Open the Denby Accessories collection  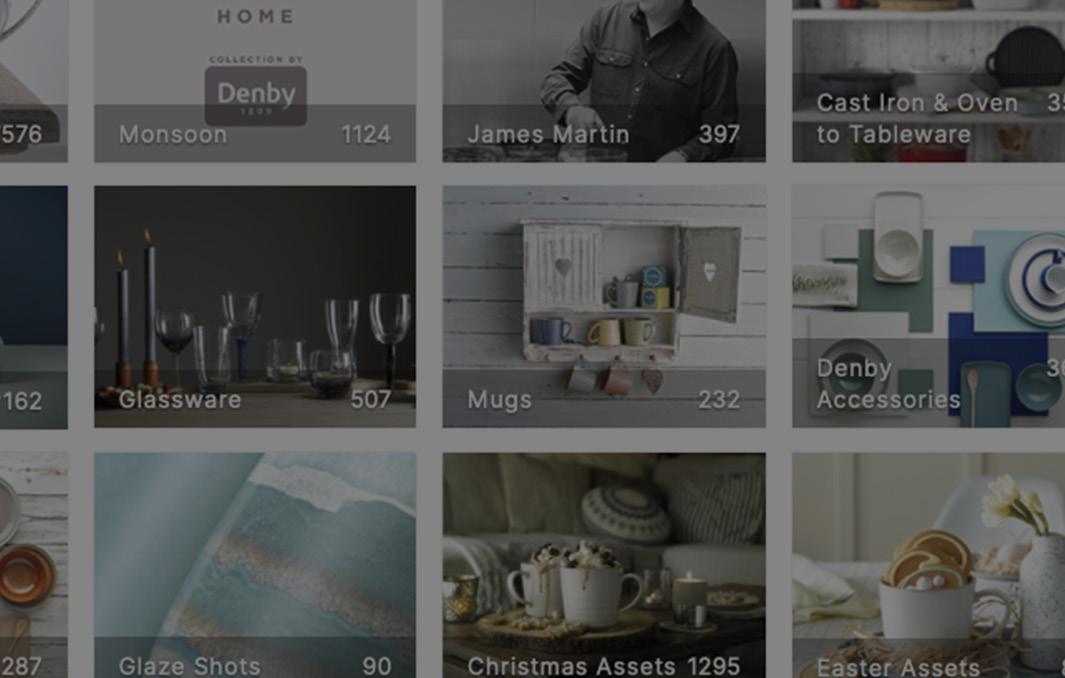(x=928, y=306)
